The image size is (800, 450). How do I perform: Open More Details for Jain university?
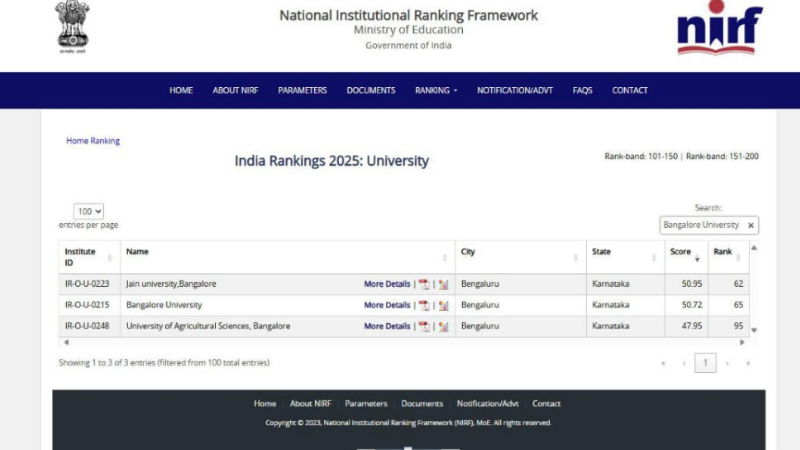(387, 284)
